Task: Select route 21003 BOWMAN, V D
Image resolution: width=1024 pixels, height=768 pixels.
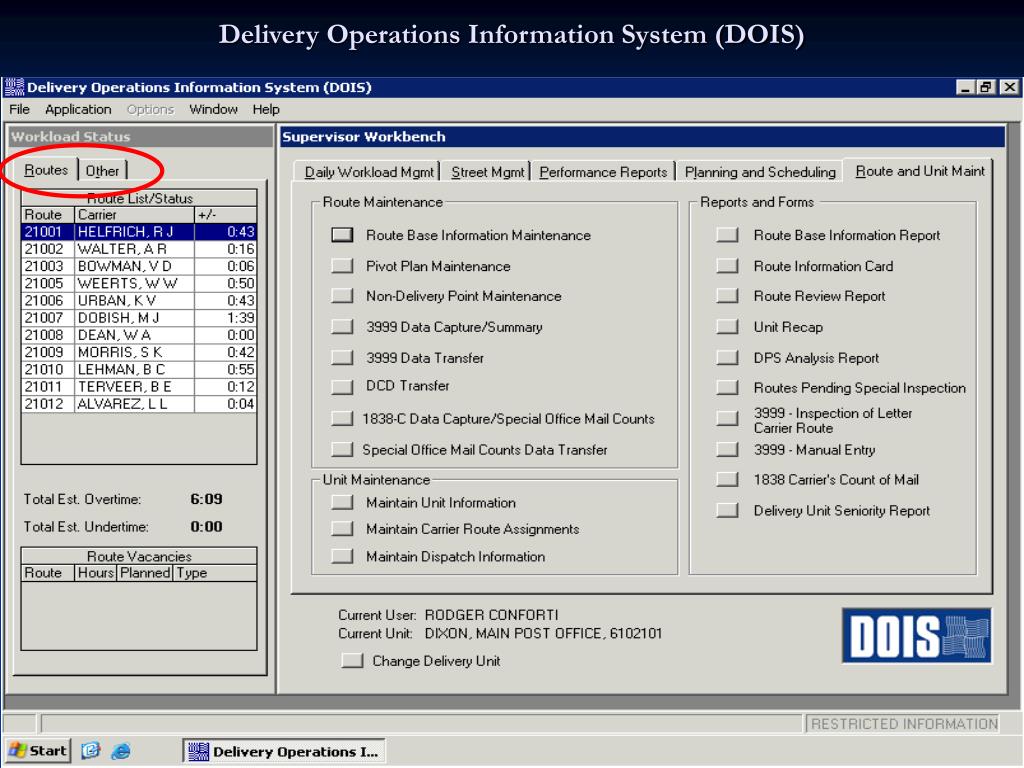Action: click(x=139, y=266)
